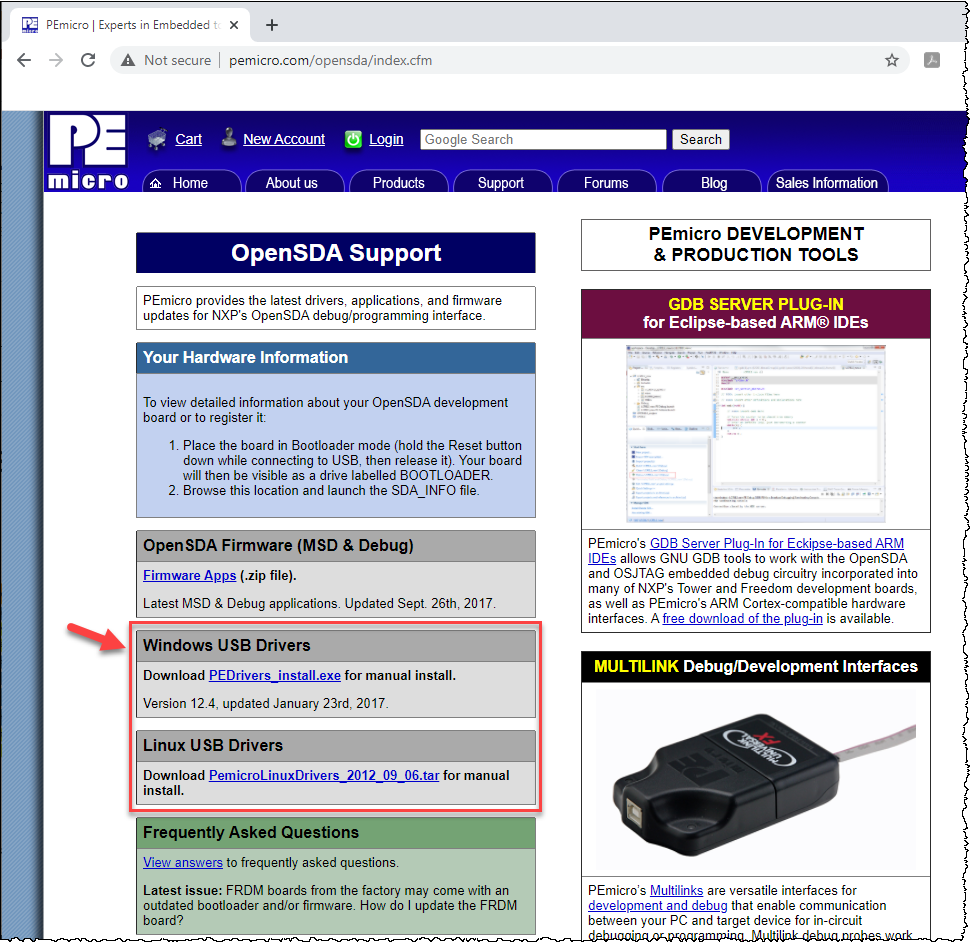Click the Windows USB Drivers header
The height and width of the screenshot is (942, 970).
(336, 646)
